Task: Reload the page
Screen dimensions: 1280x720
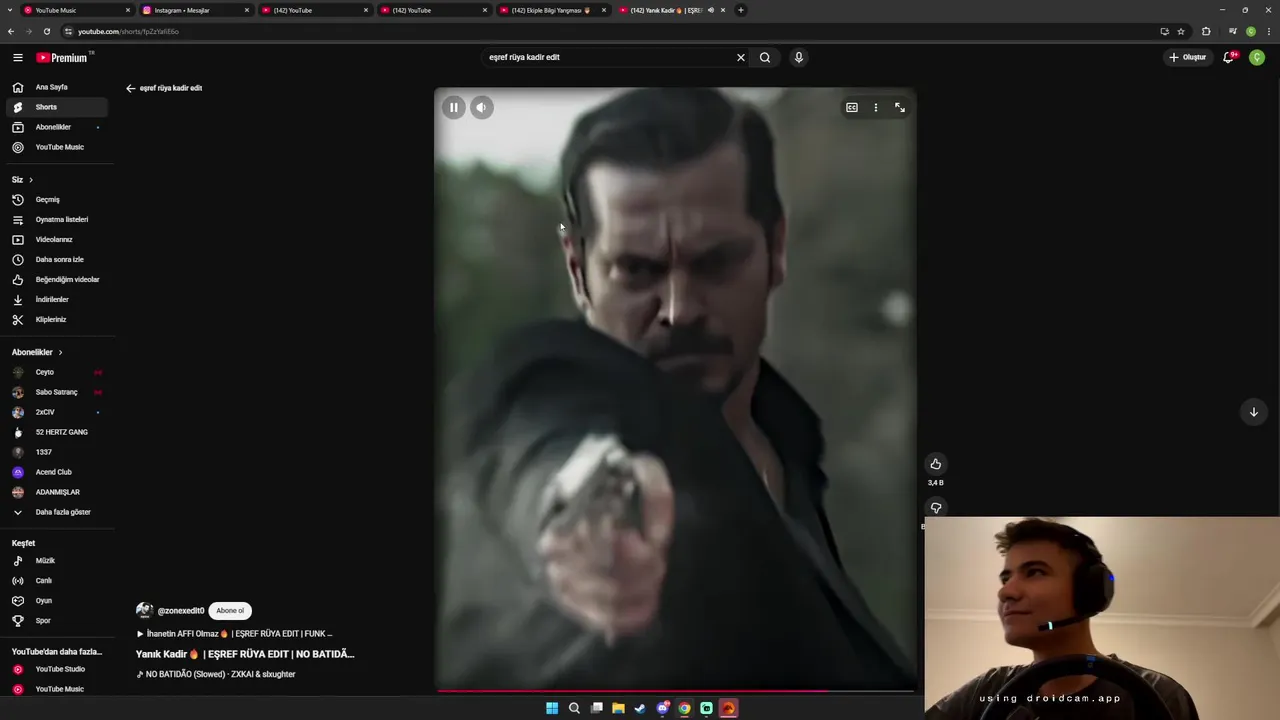Action: coord(46,31)
